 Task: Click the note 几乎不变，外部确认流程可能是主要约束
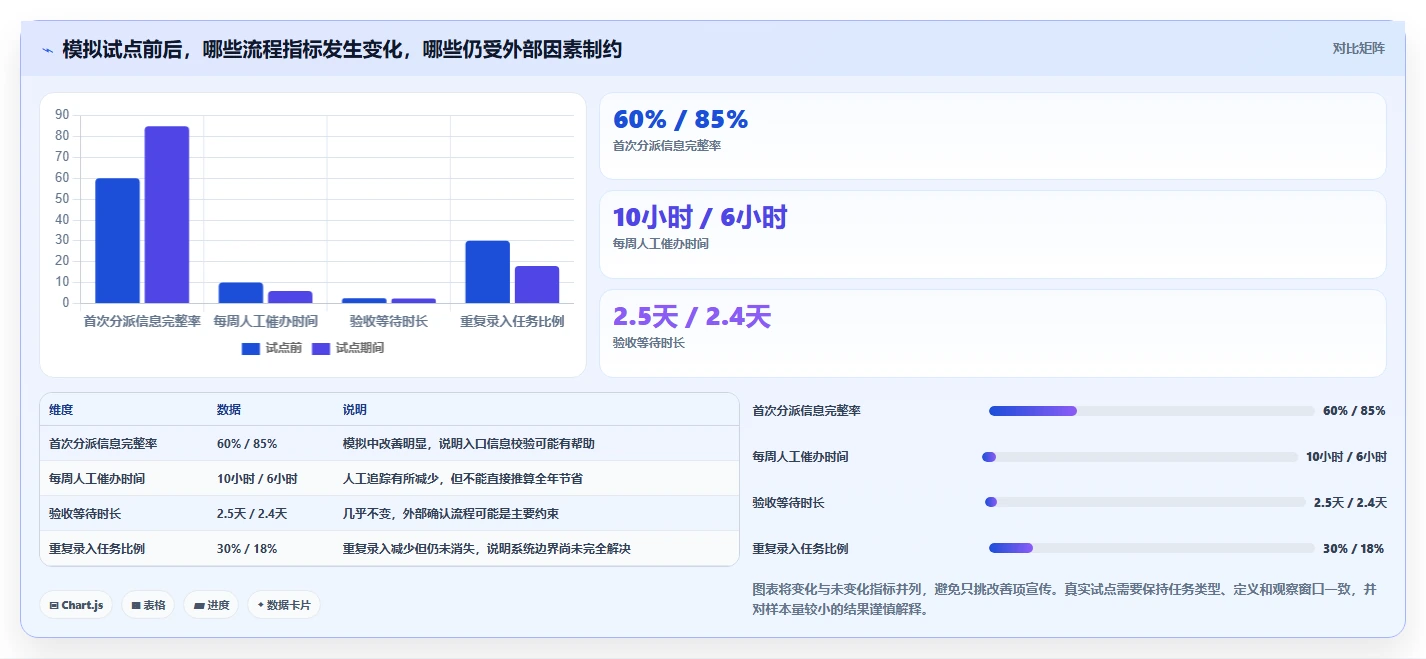451,514
